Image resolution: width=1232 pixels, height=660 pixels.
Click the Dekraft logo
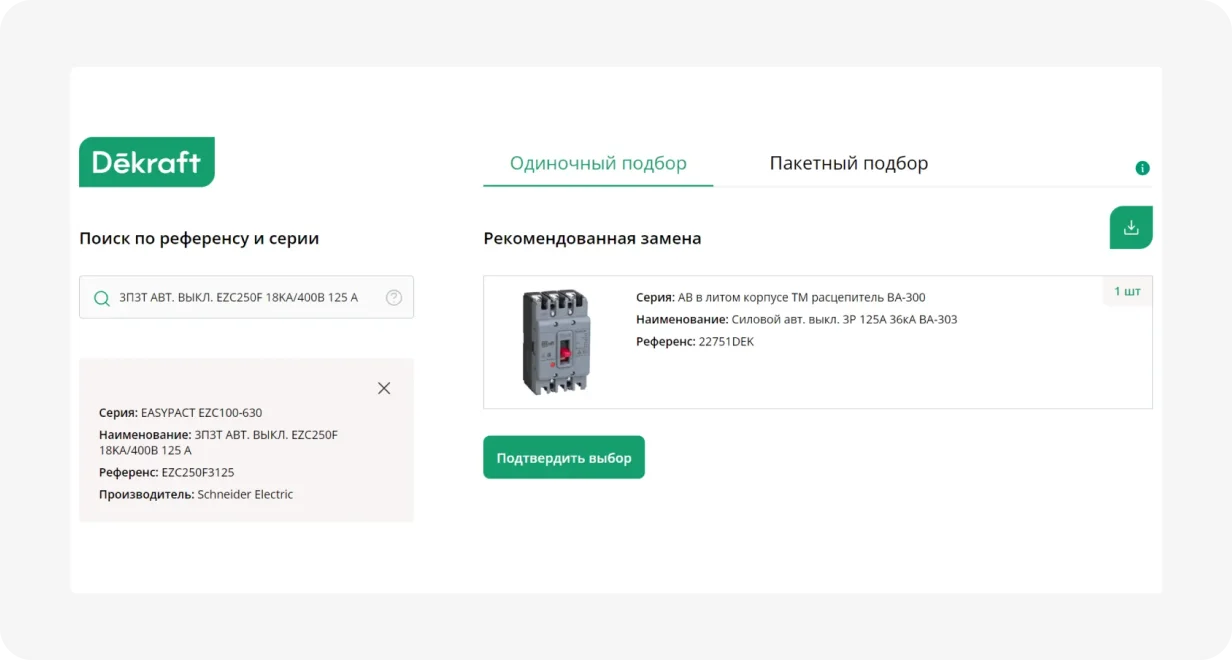(x=147, y=162)
